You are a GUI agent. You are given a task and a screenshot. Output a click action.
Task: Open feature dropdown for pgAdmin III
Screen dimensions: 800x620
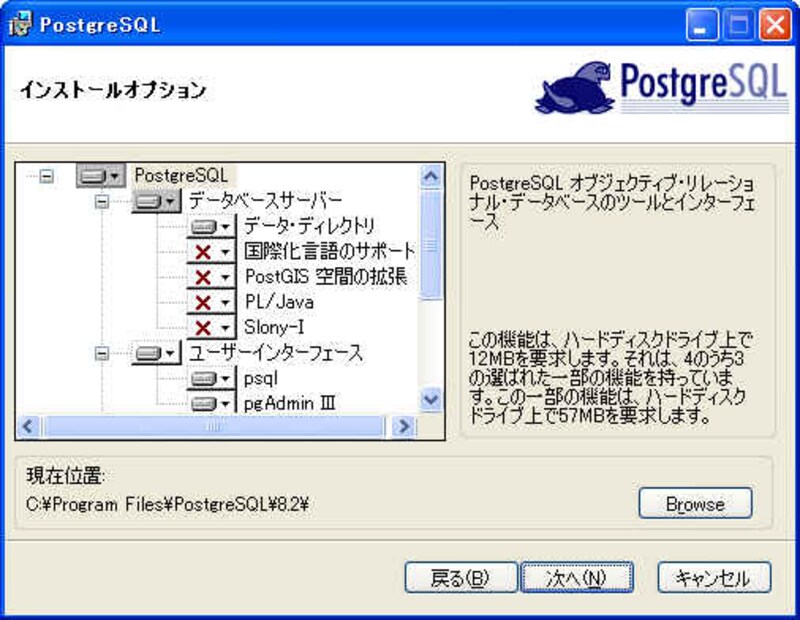[211, 403]
